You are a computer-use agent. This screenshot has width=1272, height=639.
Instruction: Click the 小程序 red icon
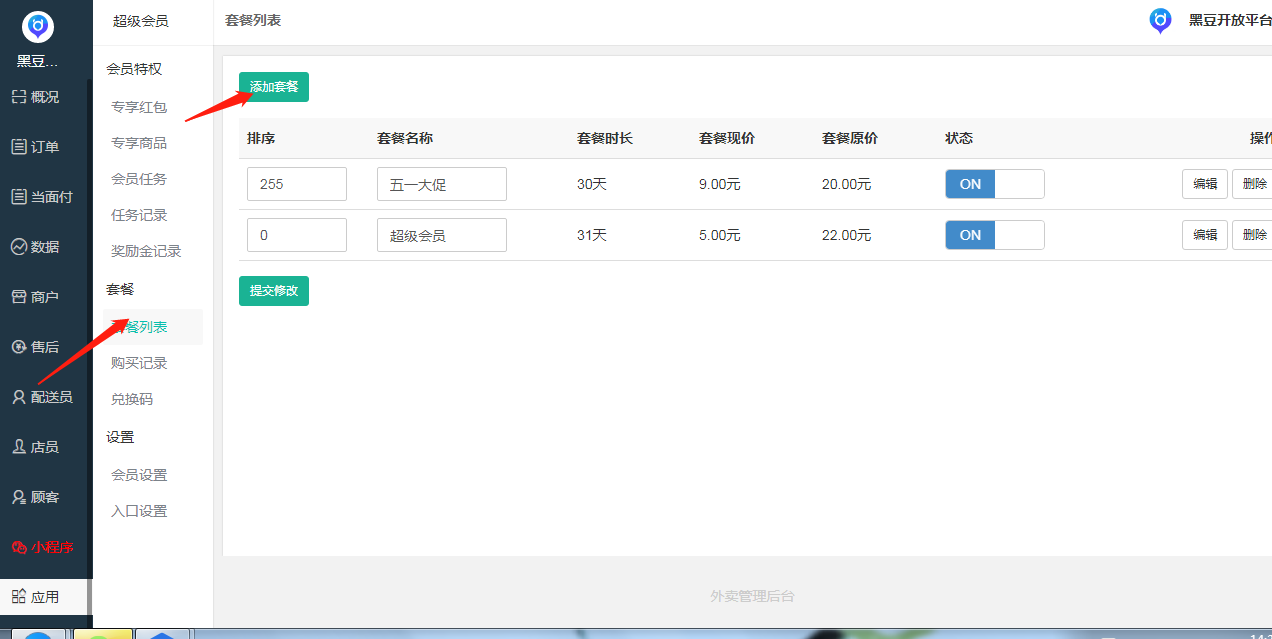coord(18,547)
